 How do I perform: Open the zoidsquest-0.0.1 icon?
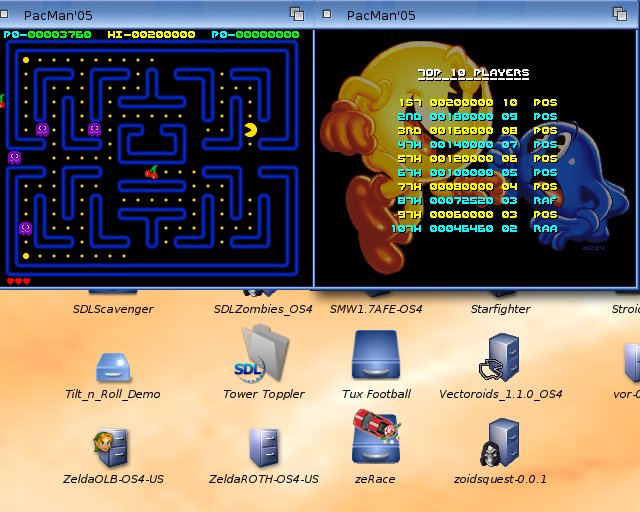pos(500,443)
